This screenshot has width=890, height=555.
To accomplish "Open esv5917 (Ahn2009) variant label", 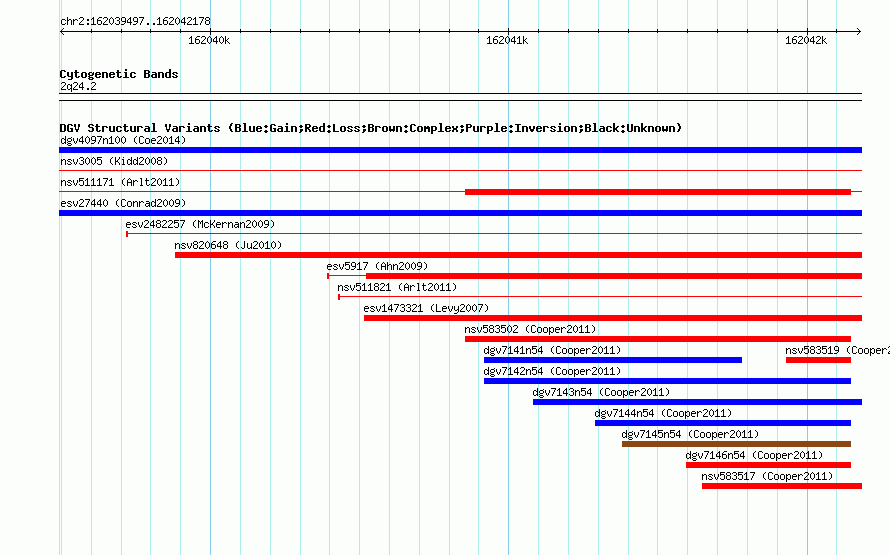I will [377, 266].
